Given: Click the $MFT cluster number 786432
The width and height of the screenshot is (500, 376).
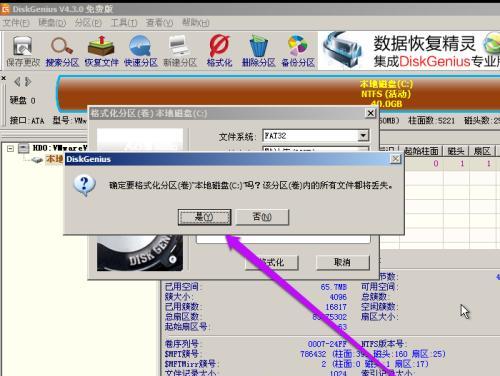Looking at the screenshot, I should (313, 354).
